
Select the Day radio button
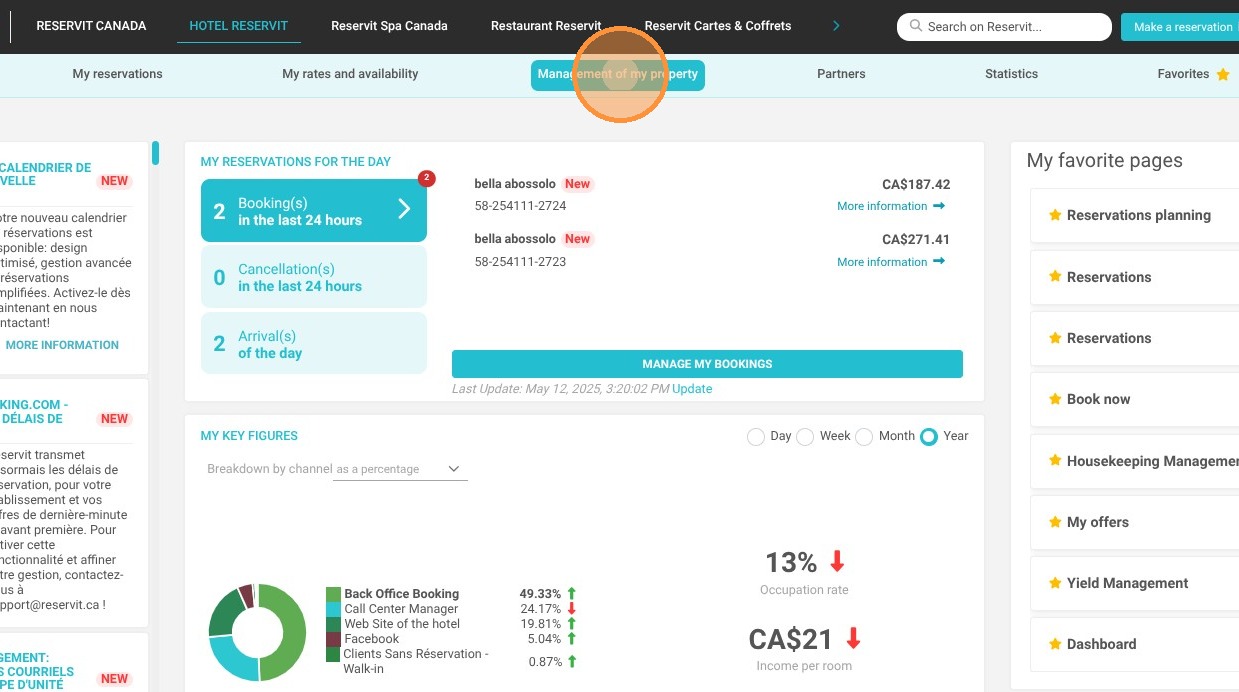(756, 437)
